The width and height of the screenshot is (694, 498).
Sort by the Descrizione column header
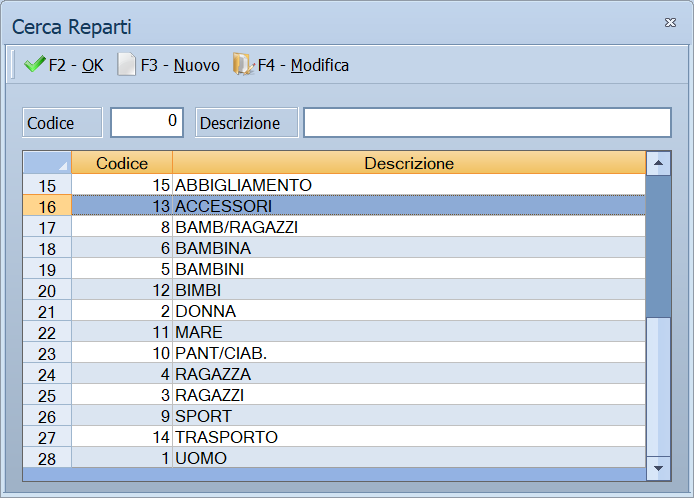[409, 163]
